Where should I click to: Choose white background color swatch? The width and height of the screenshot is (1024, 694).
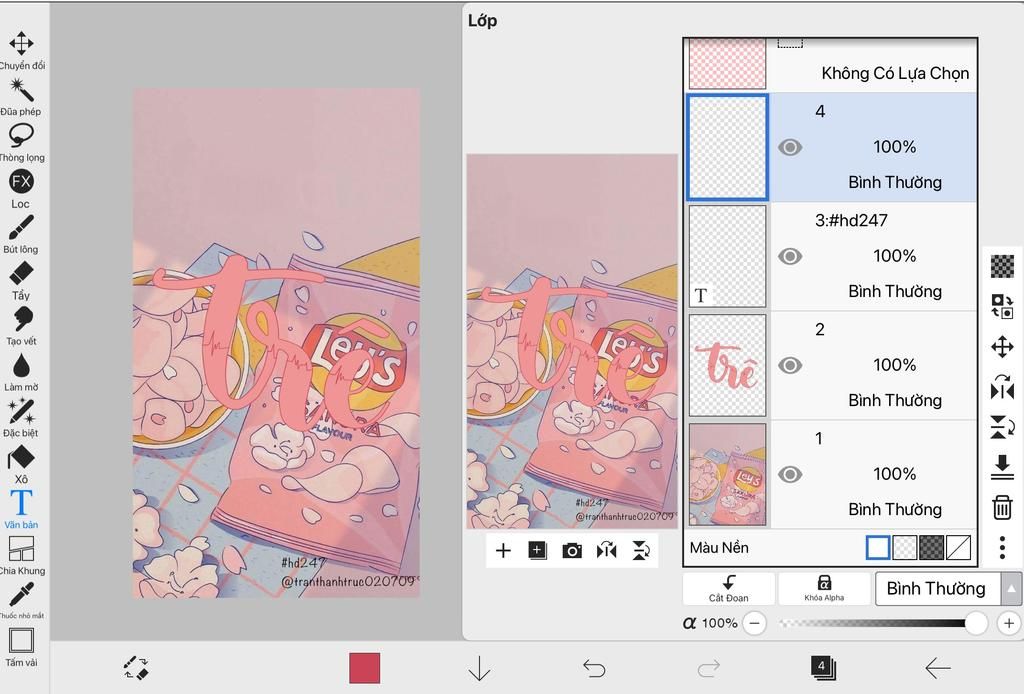pos(877,548)
